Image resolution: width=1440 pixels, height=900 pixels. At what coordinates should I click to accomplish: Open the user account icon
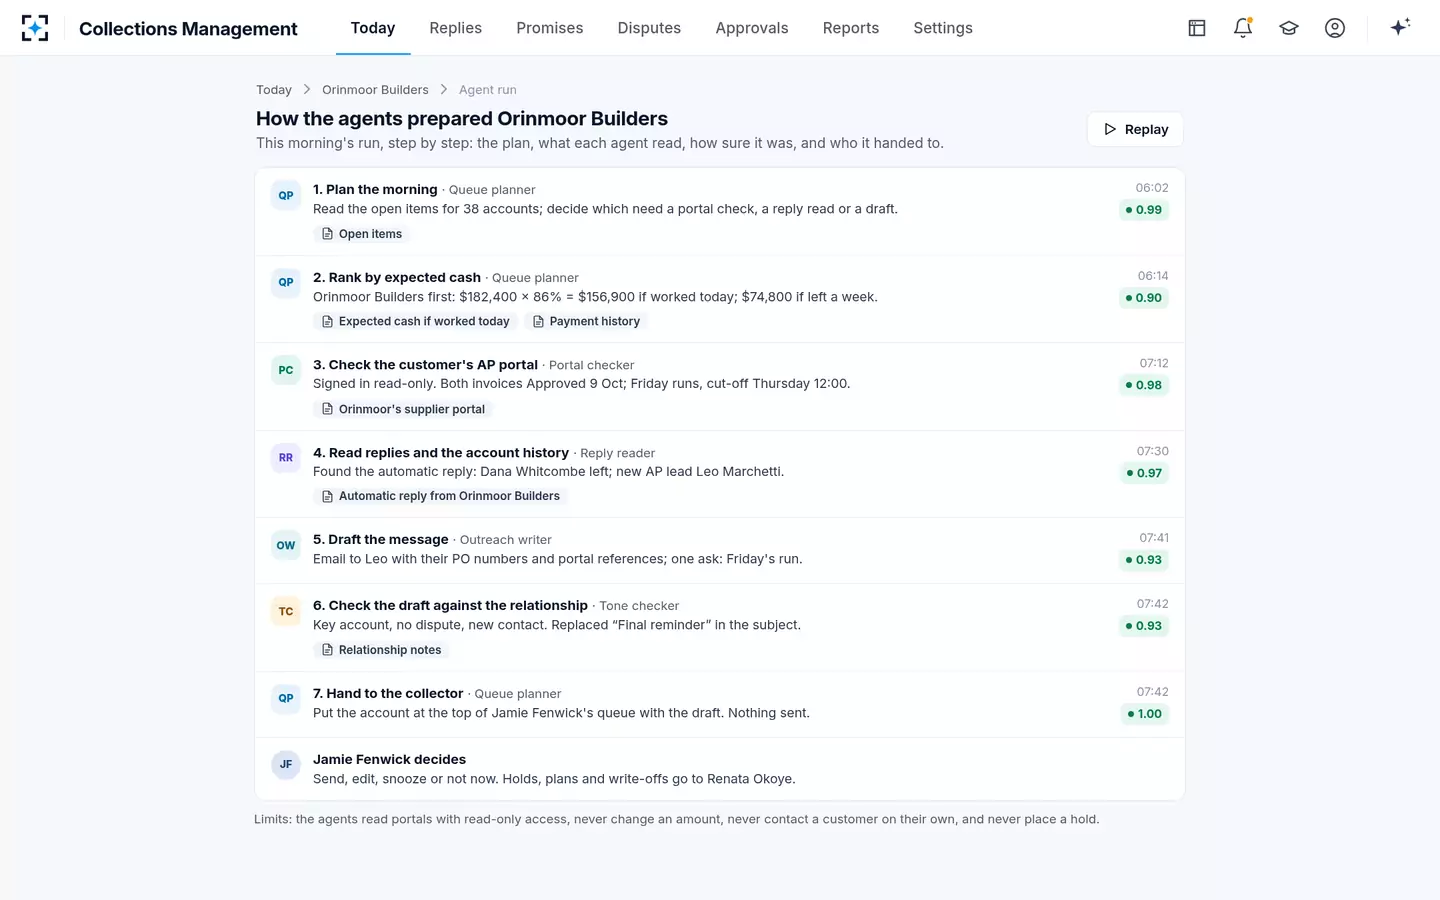[x=1335, y=28]
